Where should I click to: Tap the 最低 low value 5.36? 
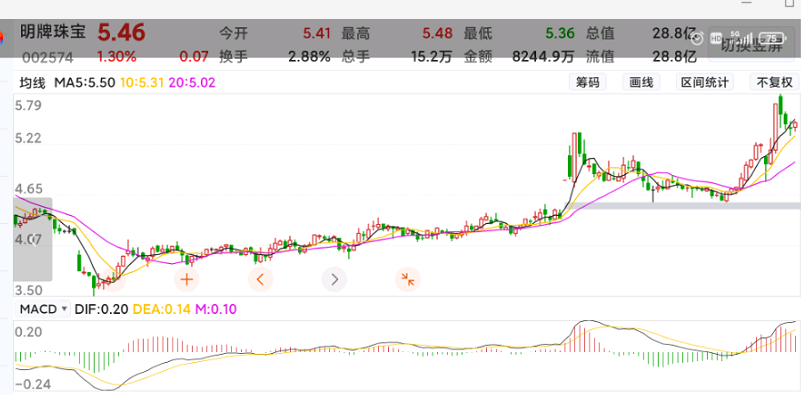pyautogui.click(x=560, y=34)
